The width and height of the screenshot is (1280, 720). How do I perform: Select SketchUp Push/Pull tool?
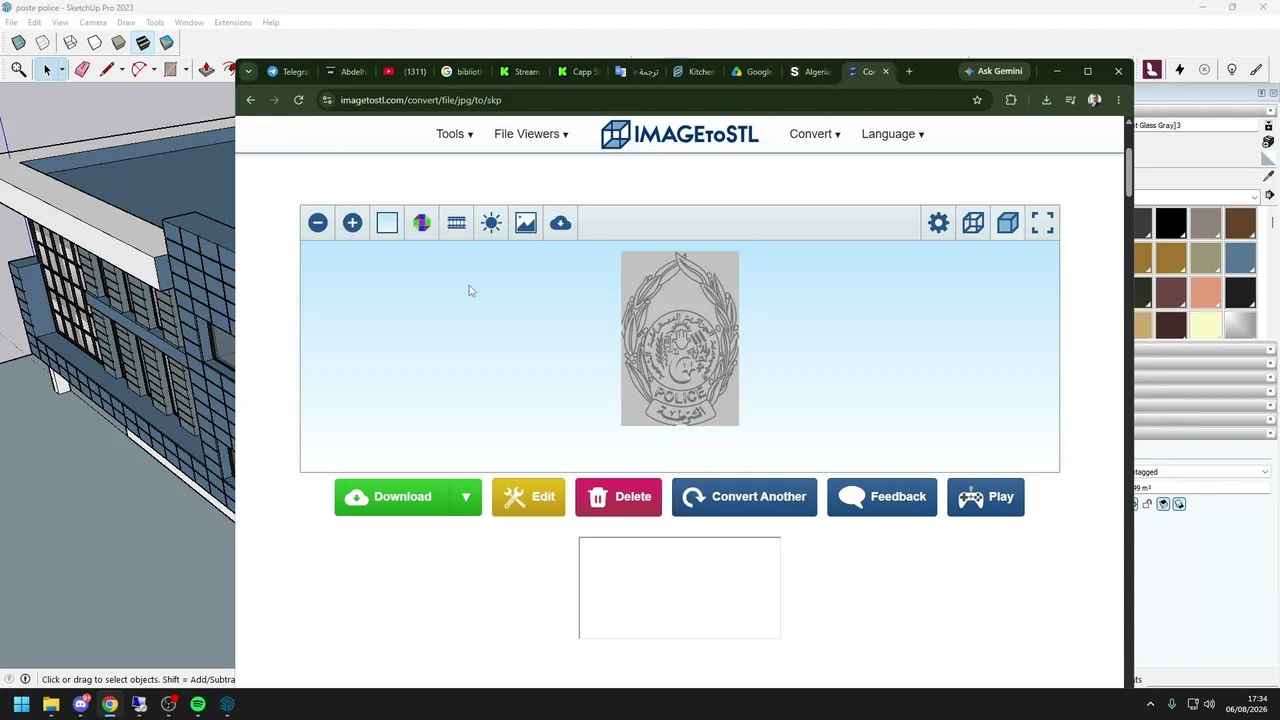[206, 69]
